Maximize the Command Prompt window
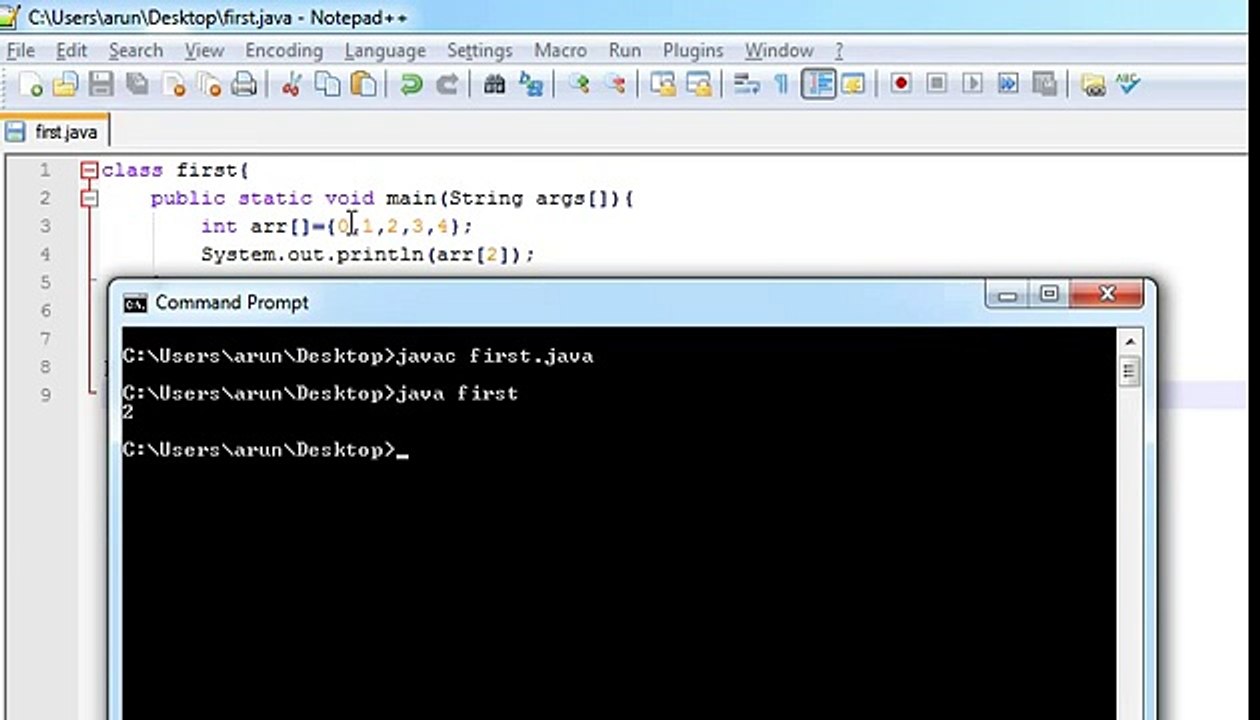The image size is (1260, 720). tap(1049, 295)
